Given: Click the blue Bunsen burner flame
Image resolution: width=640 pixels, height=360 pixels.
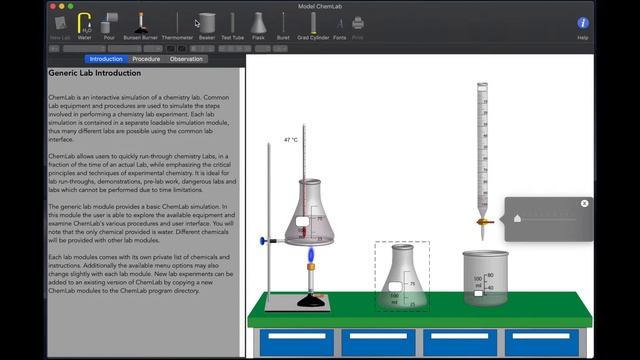Looking at the screenshot, I should [311, 255].
